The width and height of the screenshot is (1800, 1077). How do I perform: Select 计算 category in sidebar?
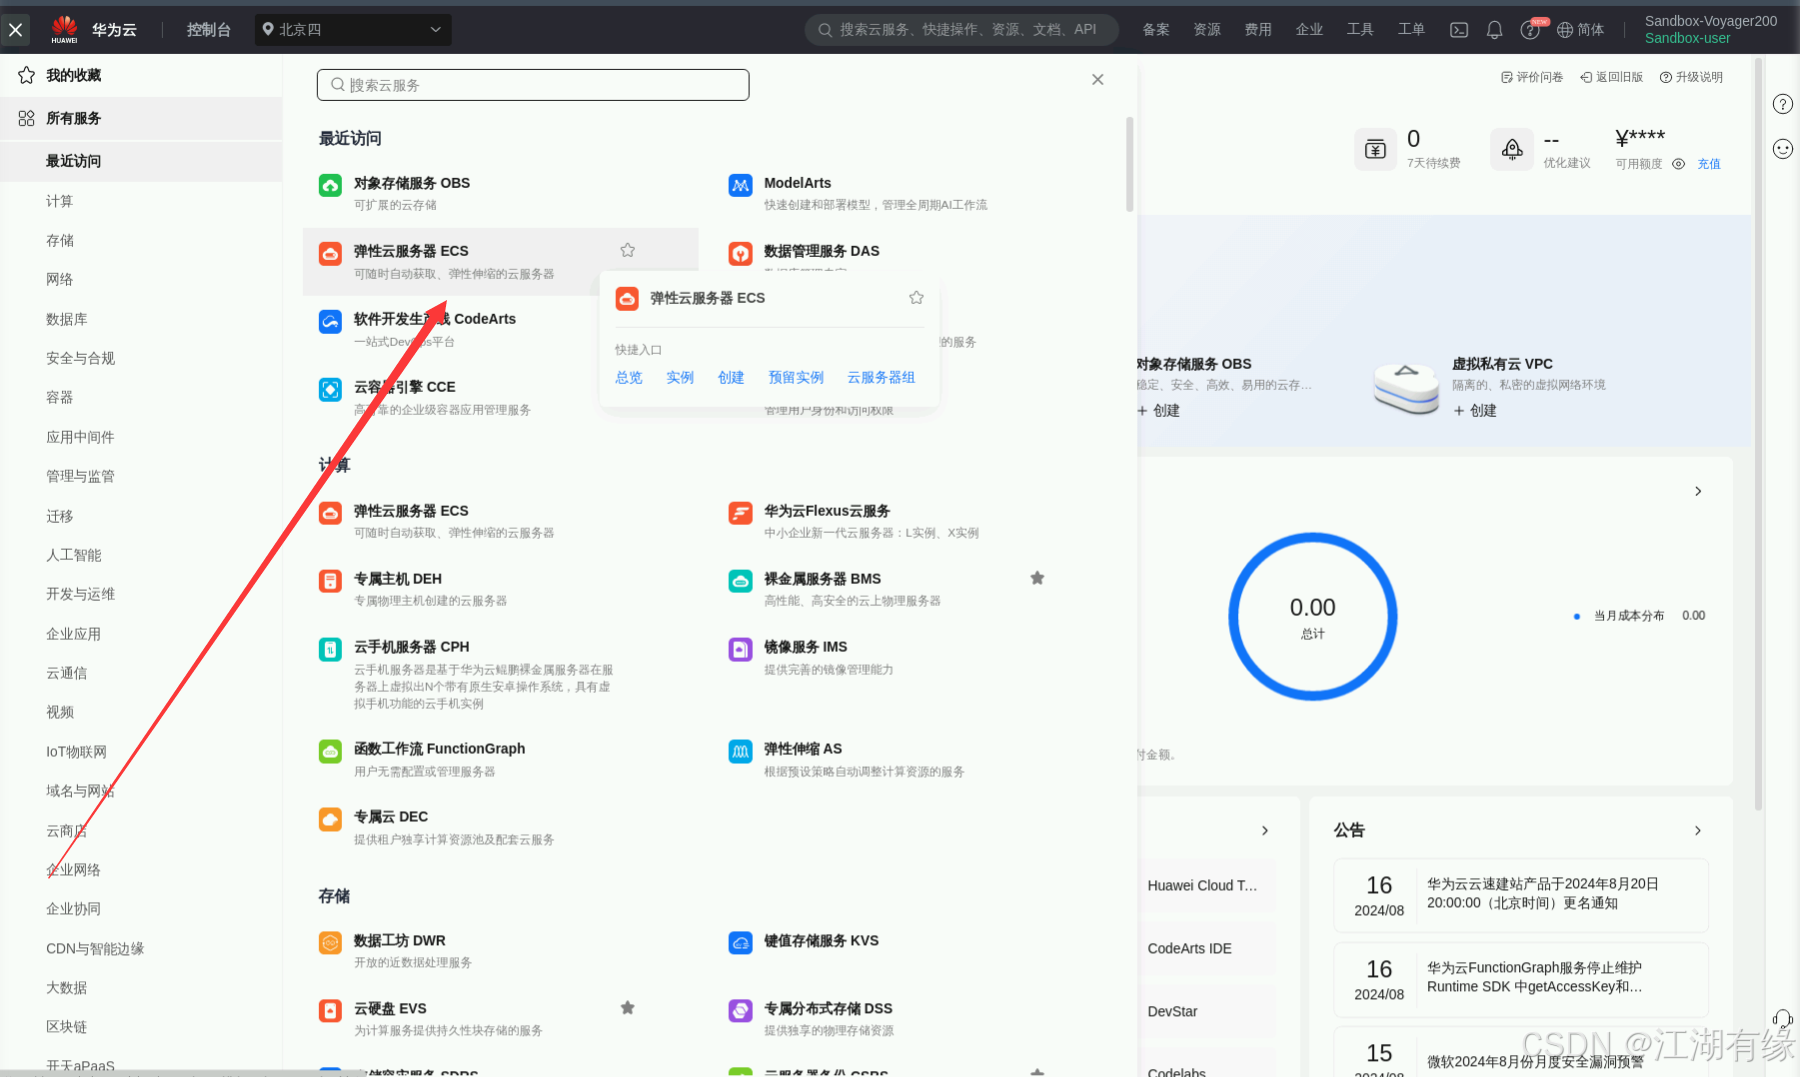pos(60,201)
